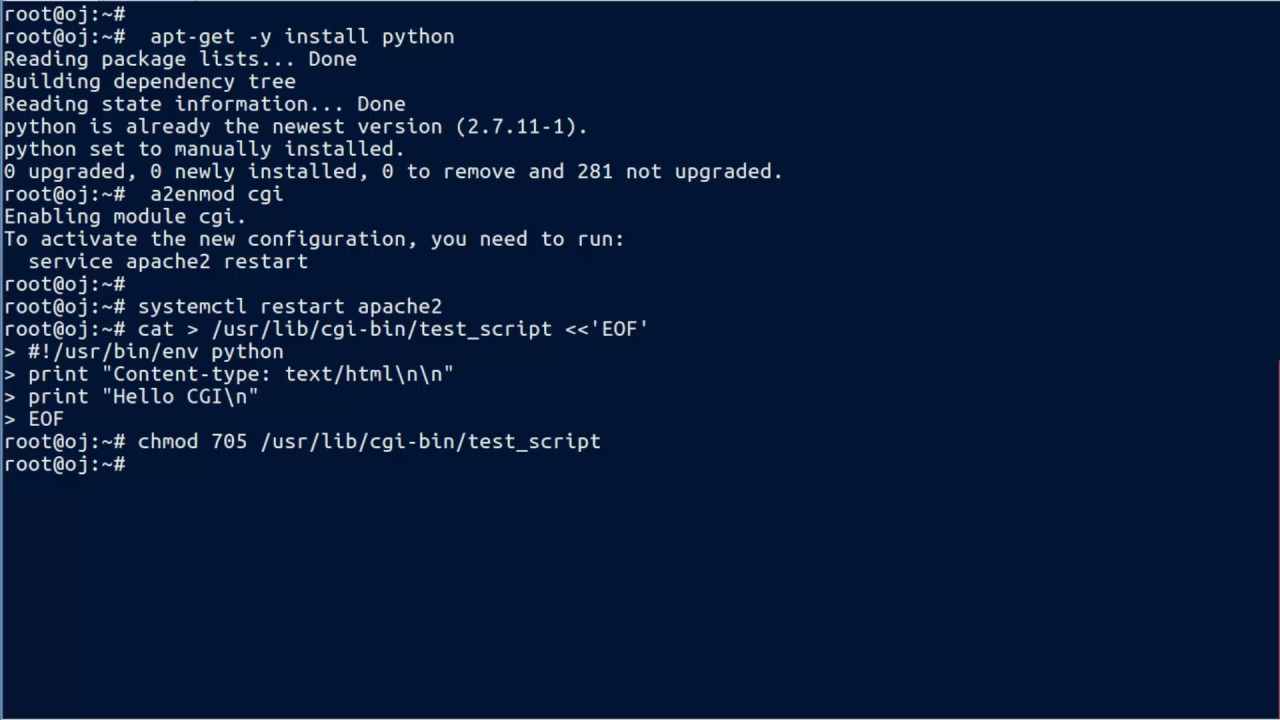
Task: Click the 'Enabling module cgi.' output line
Action: [x=125, y=217]
